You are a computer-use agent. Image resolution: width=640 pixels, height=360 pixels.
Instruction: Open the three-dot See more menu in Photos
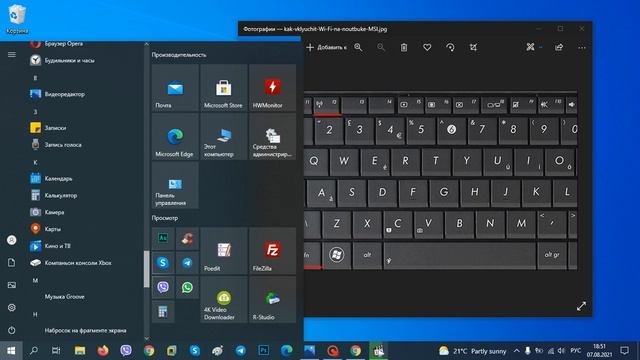coord(582,48)
